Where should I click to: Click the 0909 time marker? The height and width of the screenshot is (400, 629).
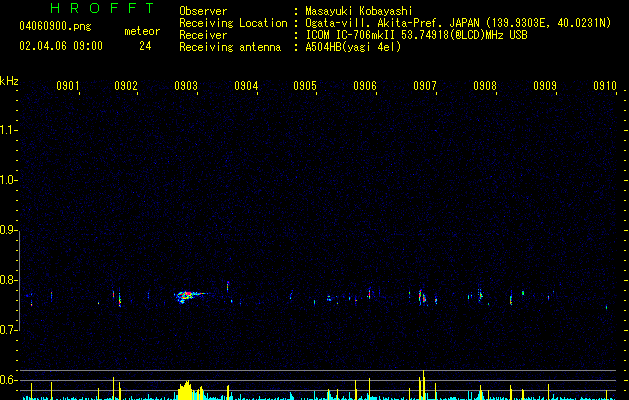coord(545,86)
